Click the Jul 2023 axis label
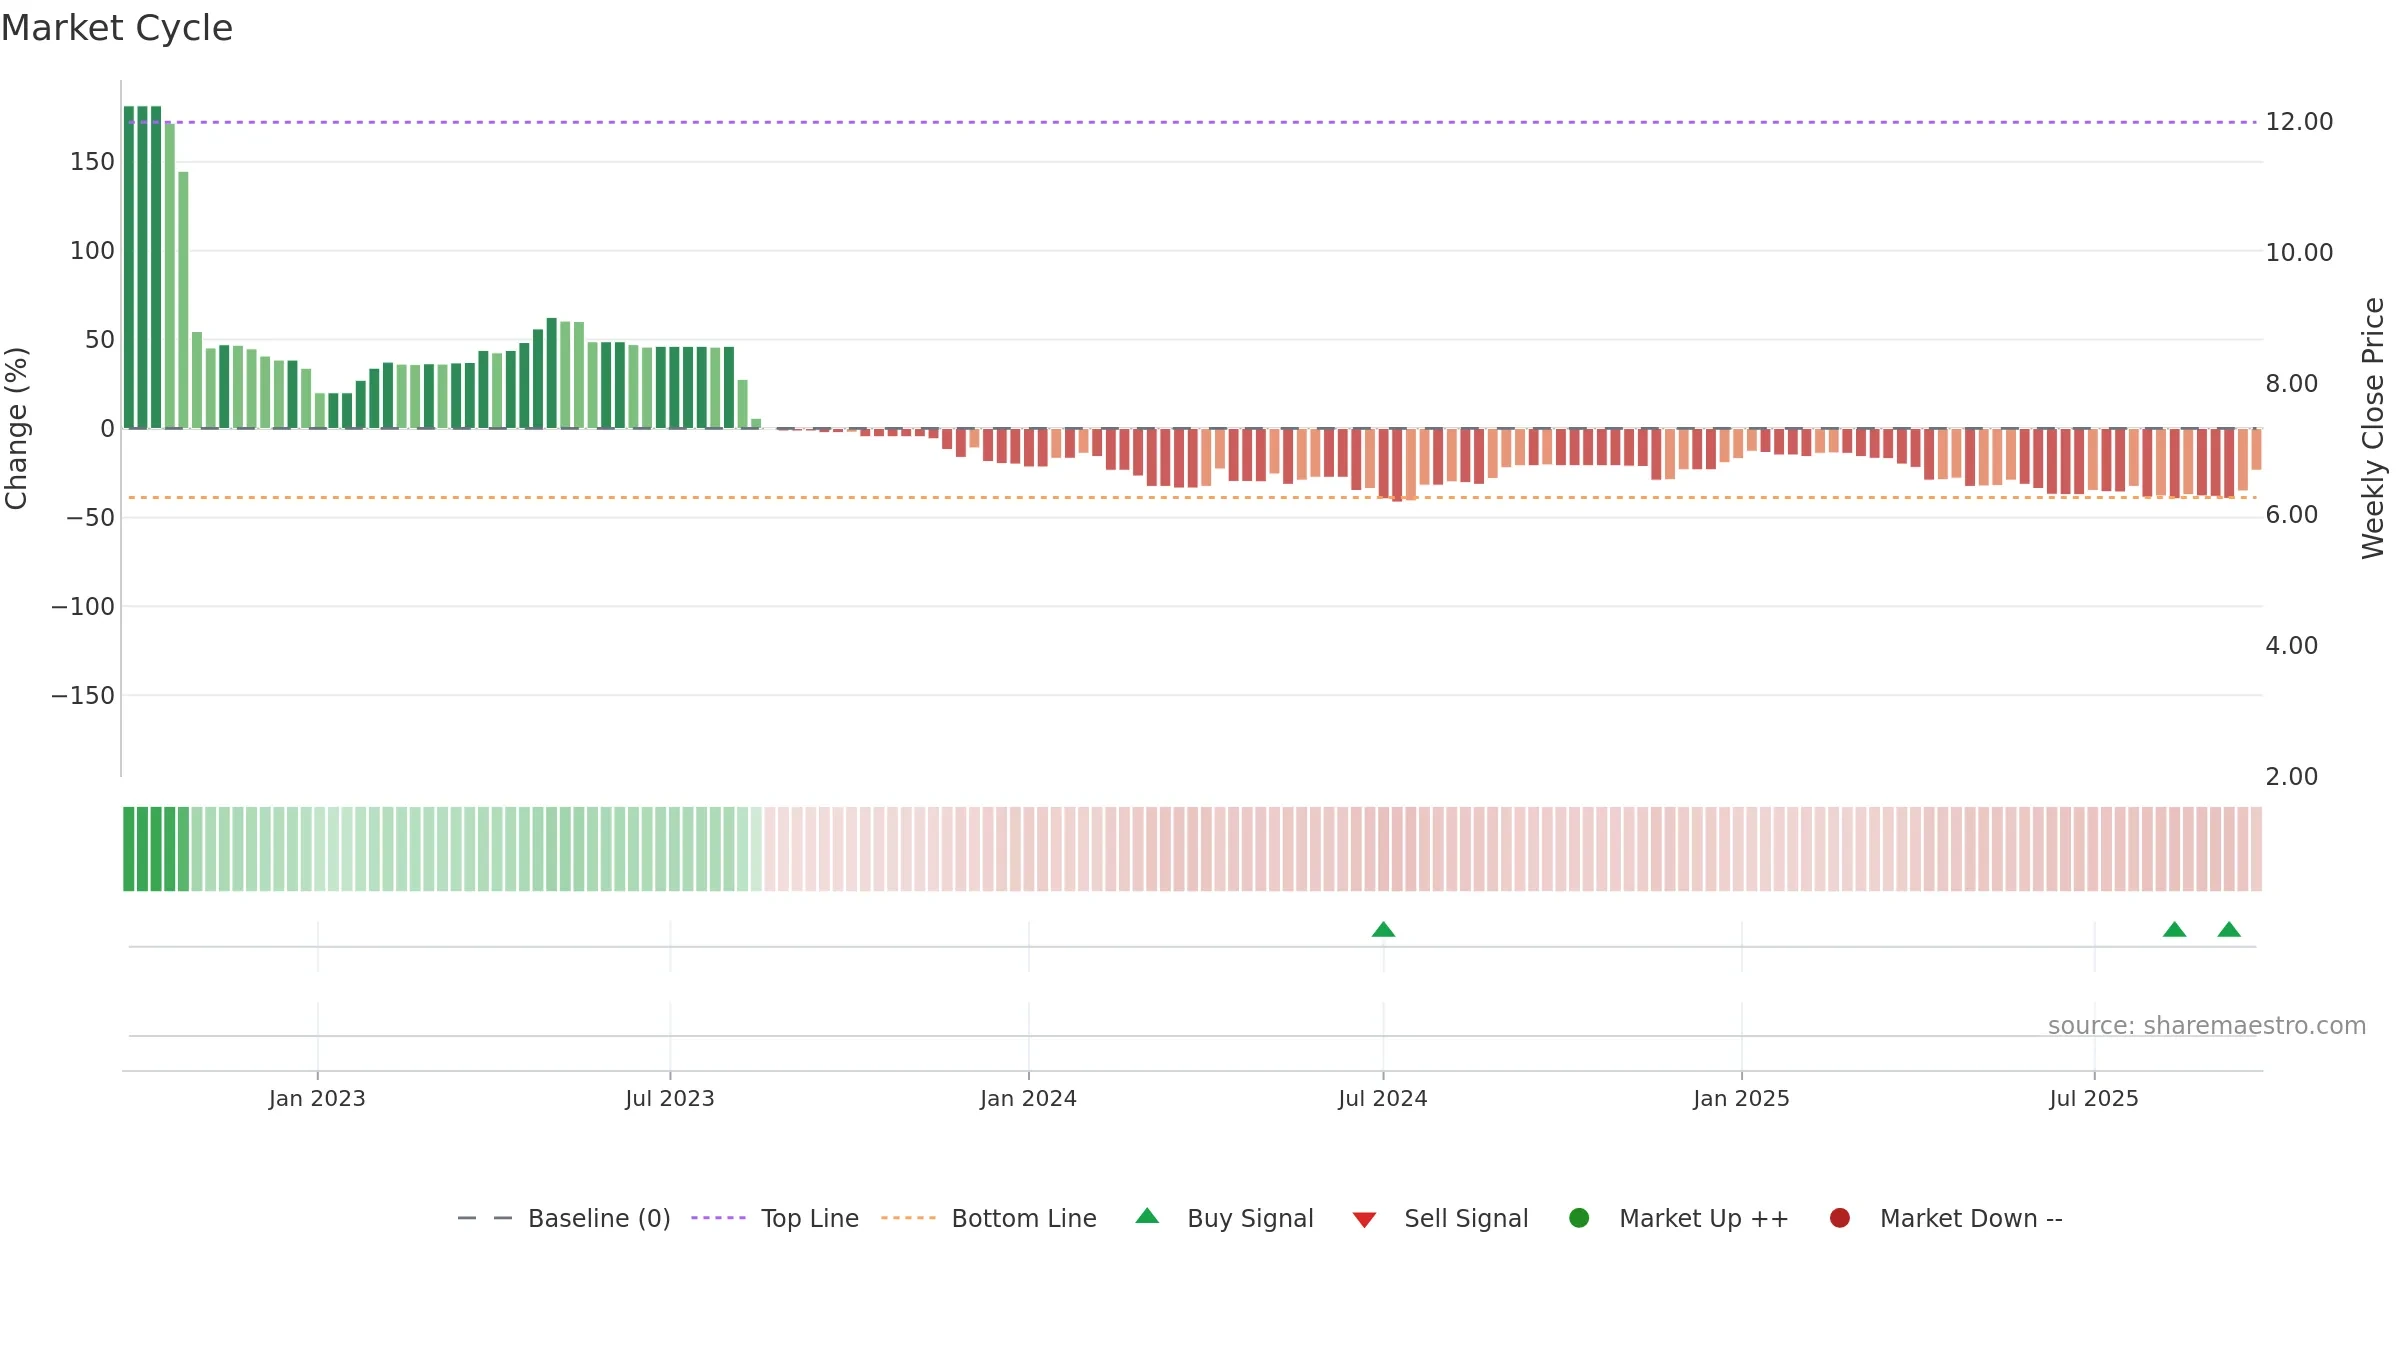This screenshot has height=1350, width=2400. click(x=670, y=1099)
